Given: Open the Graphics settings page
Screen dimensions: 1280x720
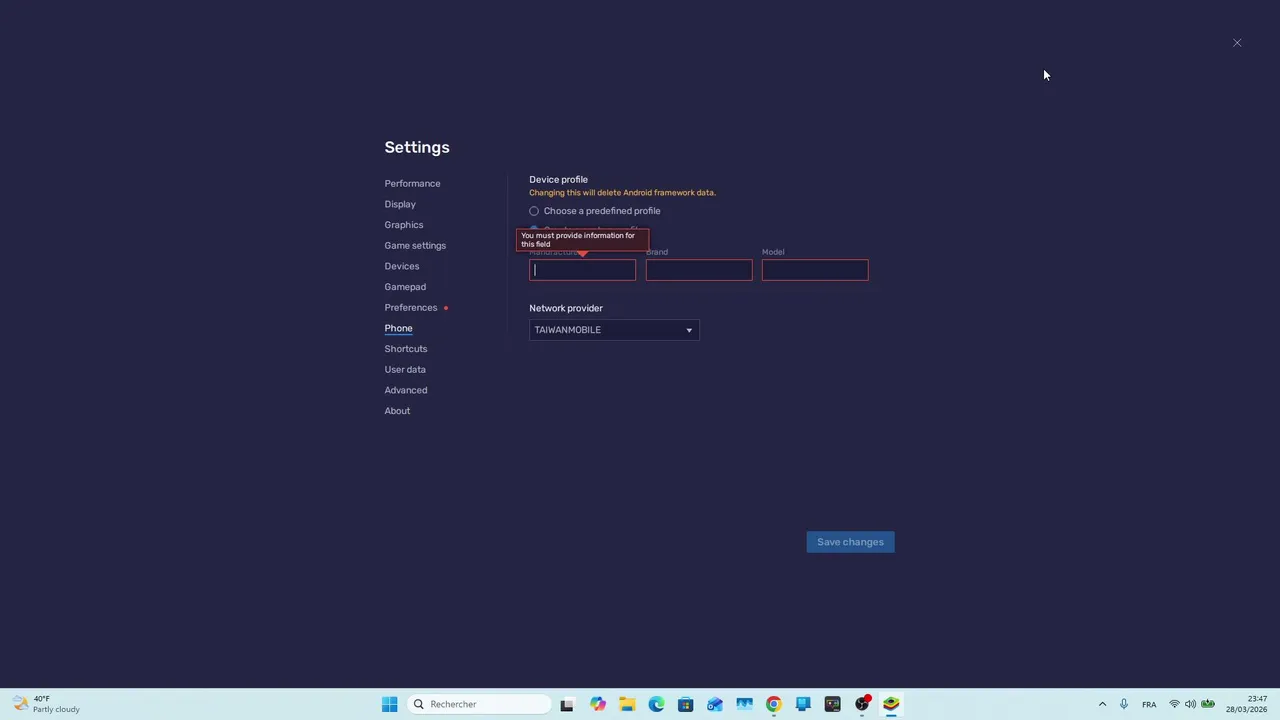Looking at the screenshot, I should tap(404, 225).
